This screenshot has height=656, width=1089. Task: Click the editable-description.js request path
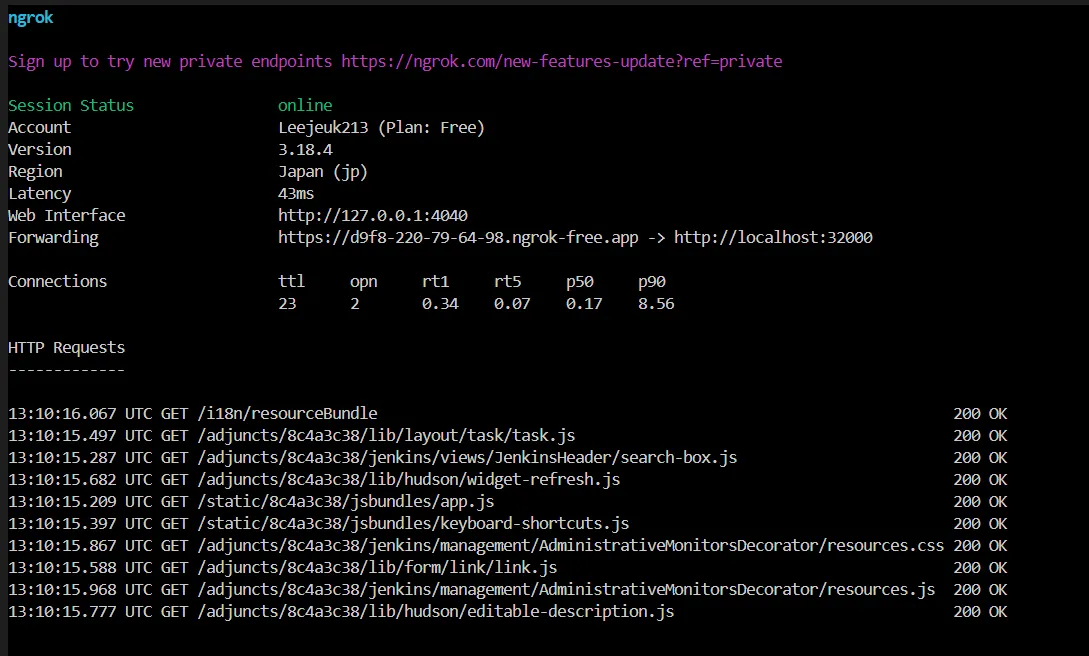click(435, 612)
